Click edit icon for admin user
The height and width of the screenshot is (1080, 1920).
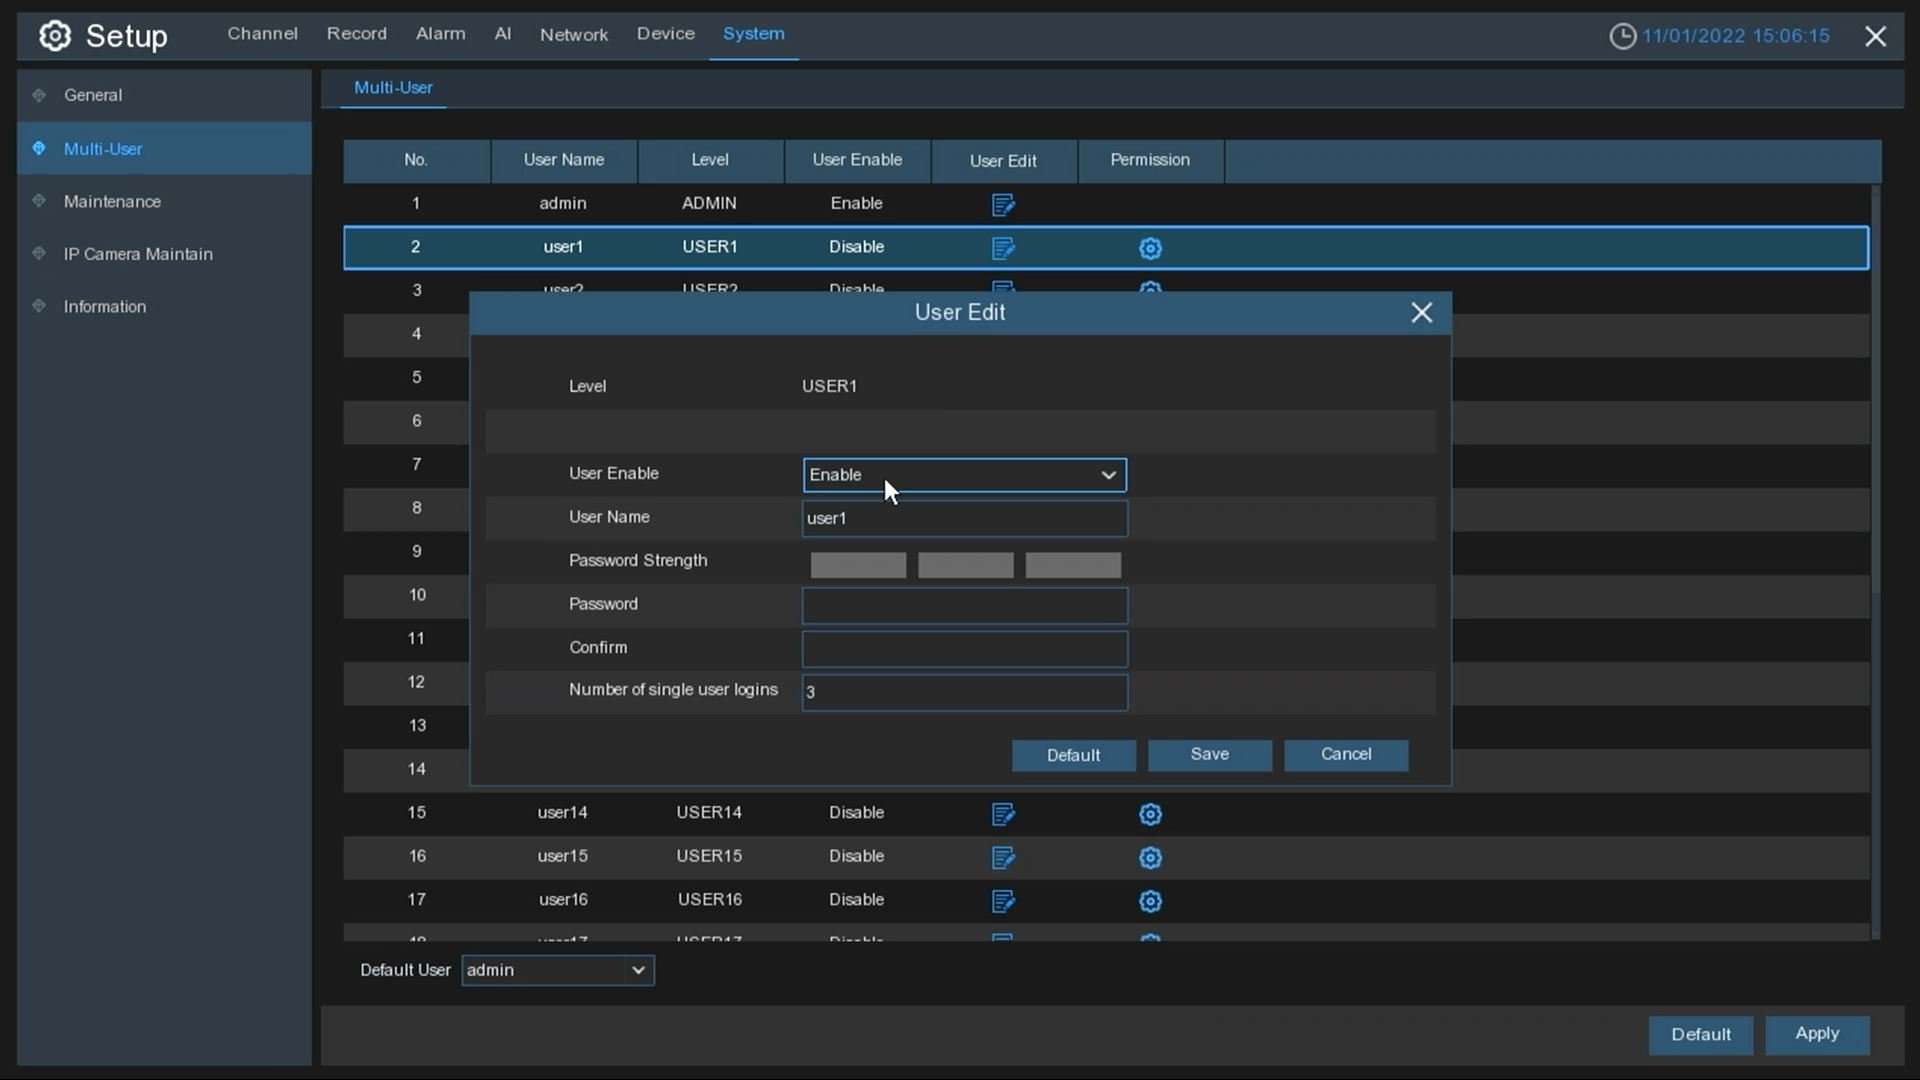point(1003,205)
